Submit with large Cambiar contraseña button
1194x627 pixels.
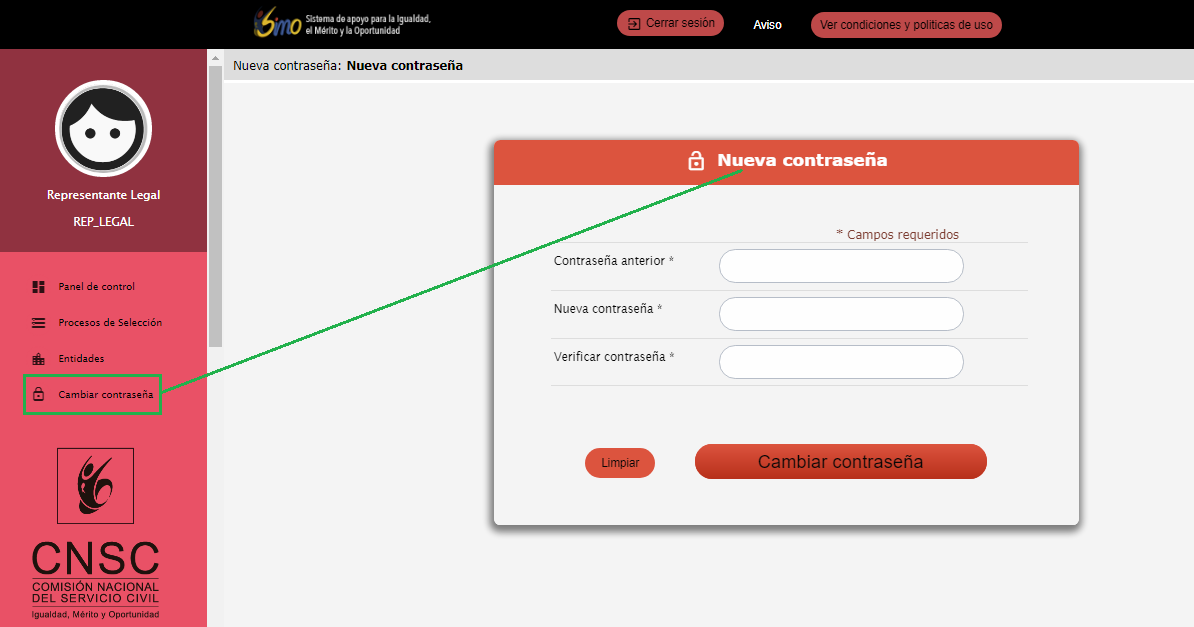point(840,462)
